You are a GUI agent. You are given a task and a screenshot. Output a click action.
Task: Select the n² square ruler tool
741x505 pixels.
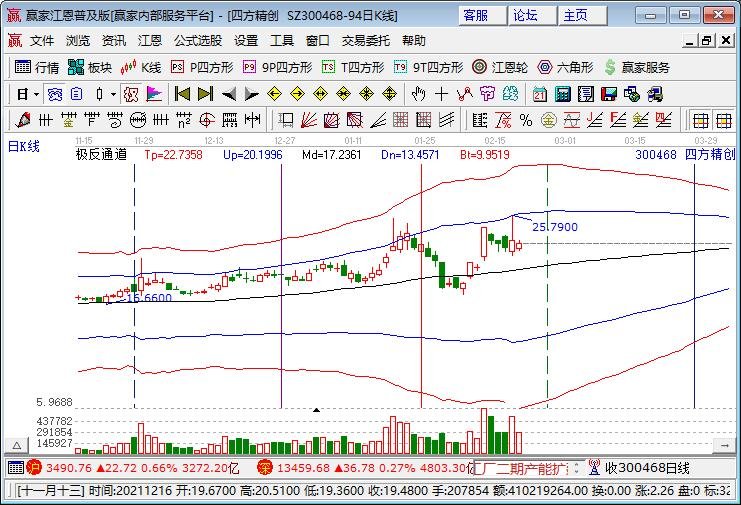click(x=184, y=120)
